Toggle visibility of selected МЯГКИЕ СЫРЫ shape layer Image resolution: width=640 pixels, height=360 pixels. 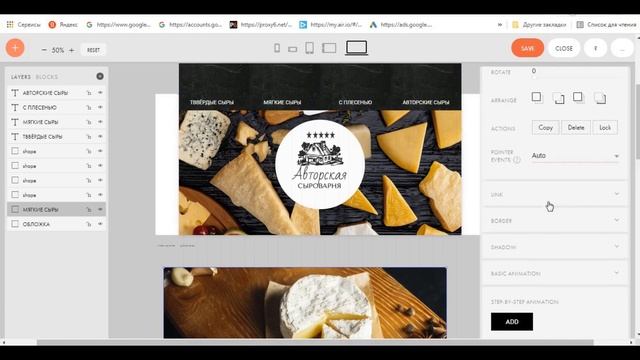tap(100, 209)
